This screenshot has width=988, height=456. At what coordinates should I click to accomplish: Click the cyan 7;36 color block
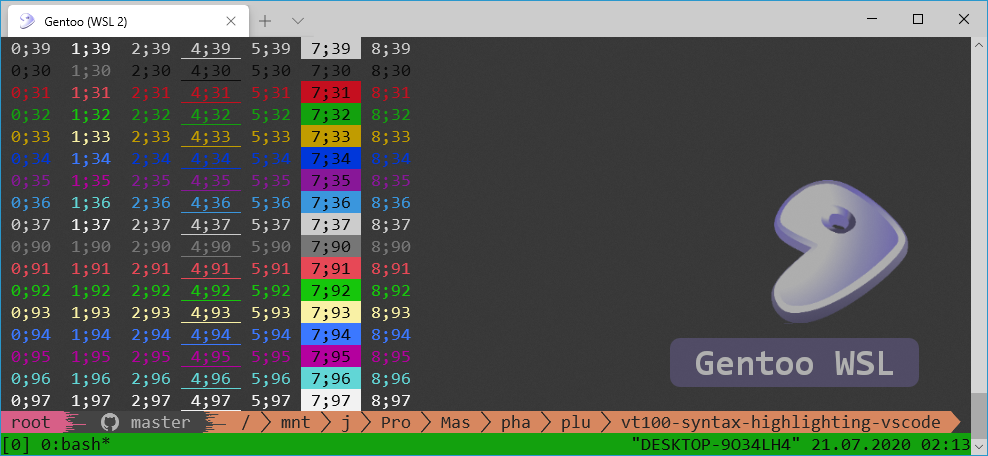coord(331,202)
